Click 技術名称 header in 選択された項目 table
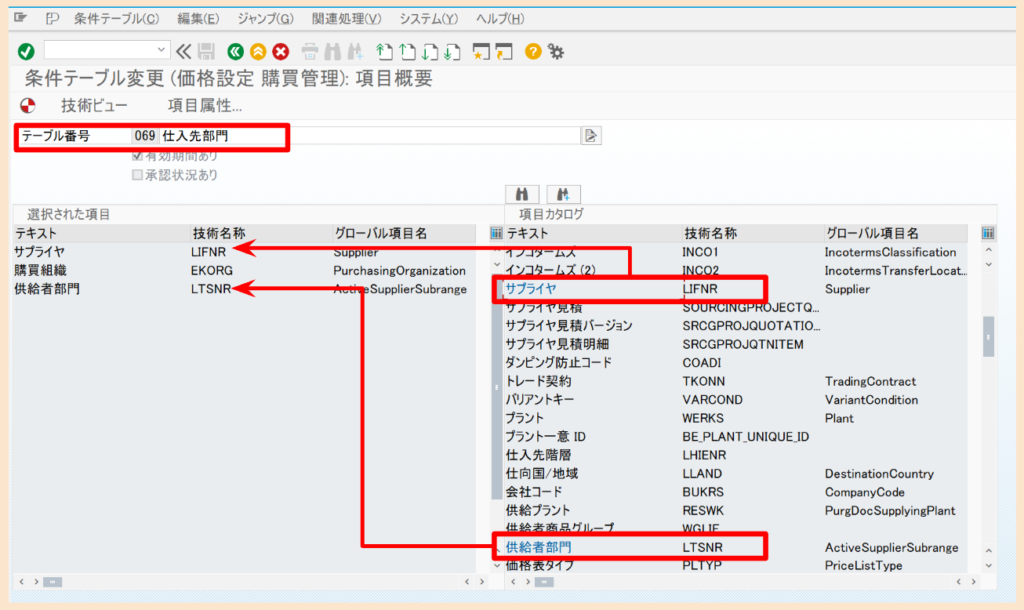Screen dimensions: 1024x610 click(x=261, y=233)
